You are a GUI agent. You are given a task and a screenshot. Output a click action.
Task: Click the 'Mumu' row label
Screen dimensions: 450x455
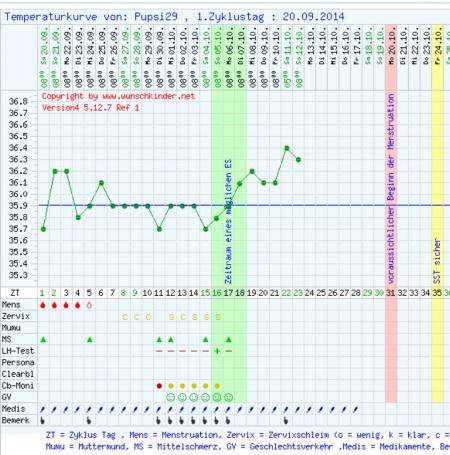[11, 328]
